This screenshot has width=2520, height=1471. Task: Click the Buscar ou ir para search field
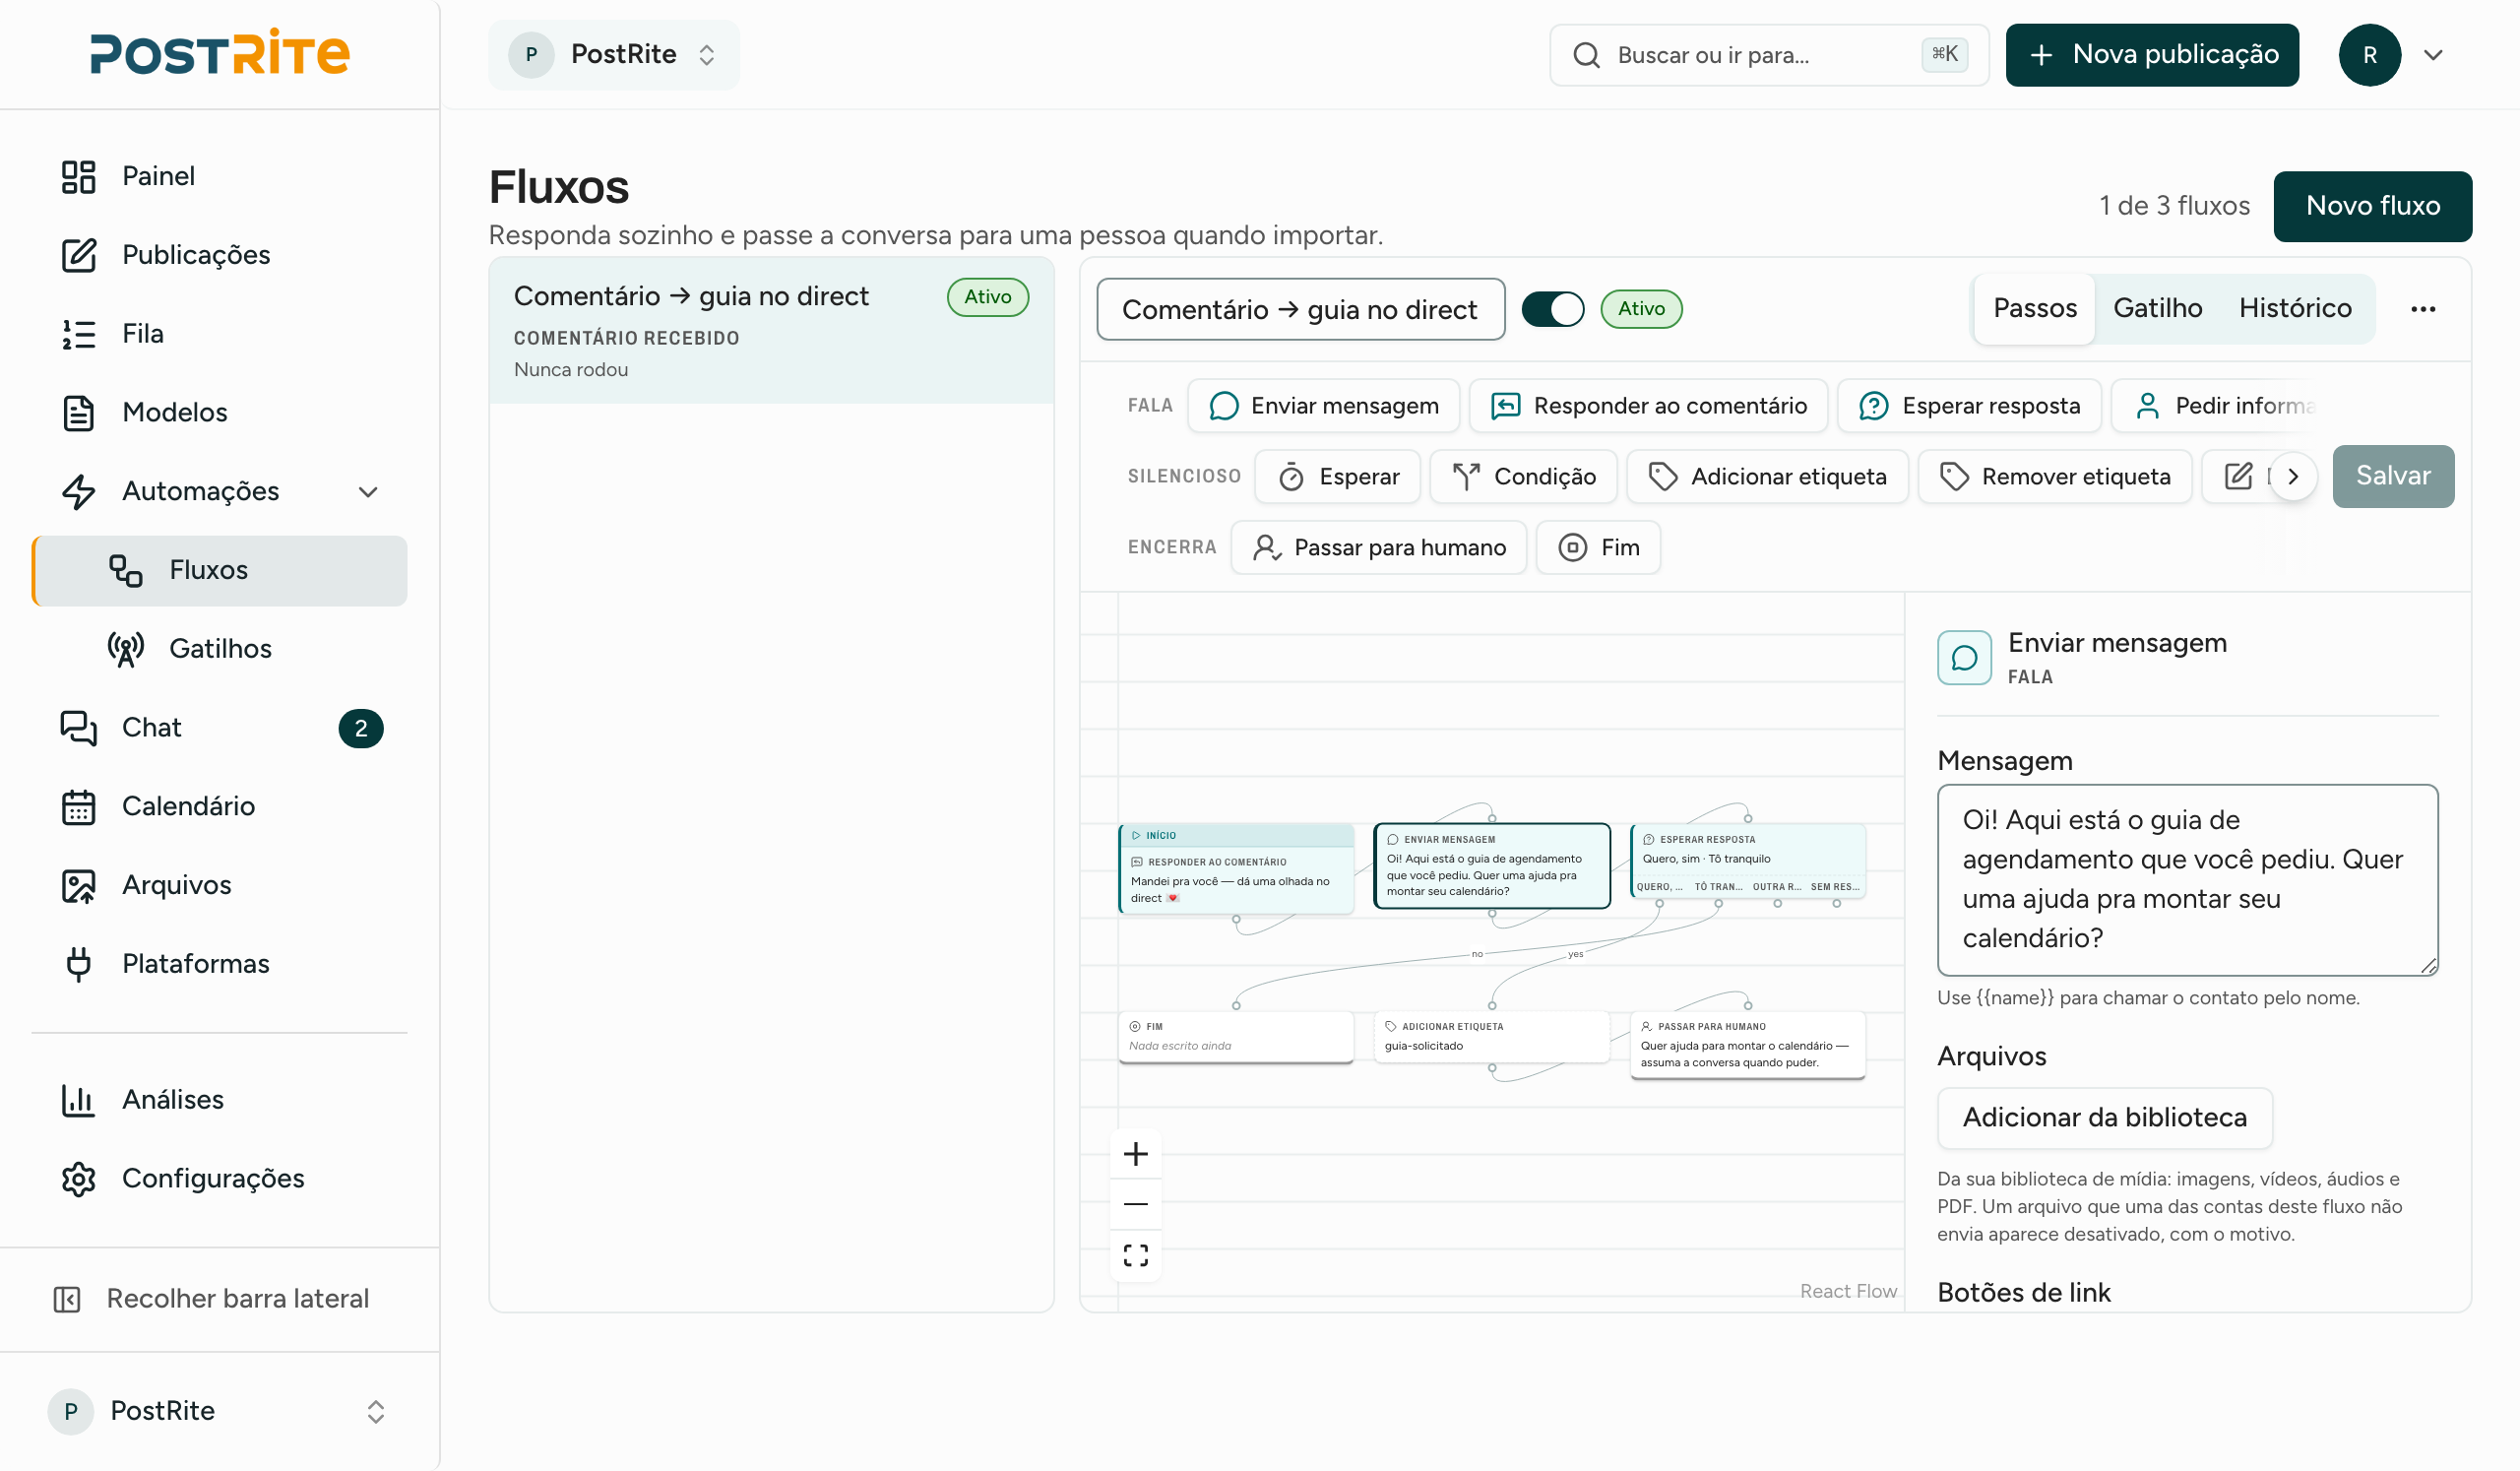(1769, 55)
